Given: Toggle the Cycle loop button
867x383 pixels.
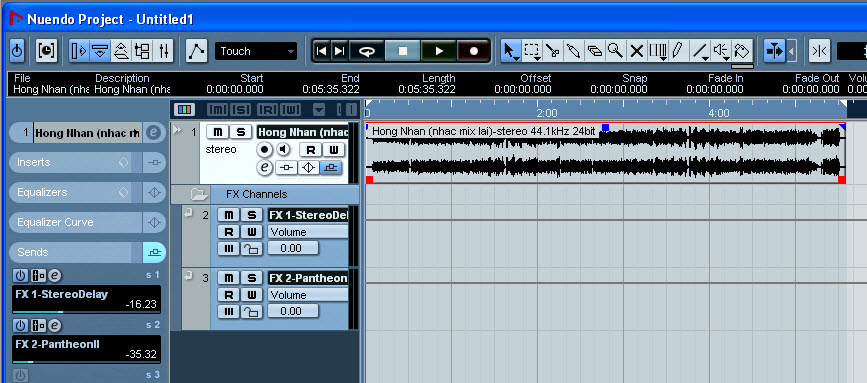Looking at the screenshot, I should pyautogui.click(x=367, y=51).
